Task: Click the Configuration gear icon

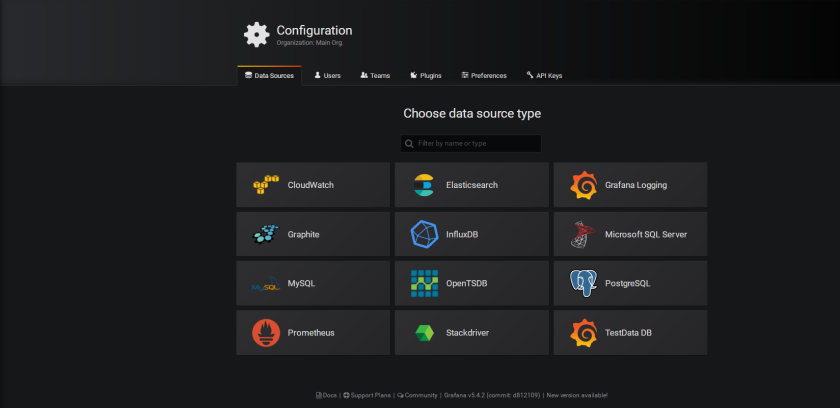Action: pyautogui.click(x=257, y=35)
